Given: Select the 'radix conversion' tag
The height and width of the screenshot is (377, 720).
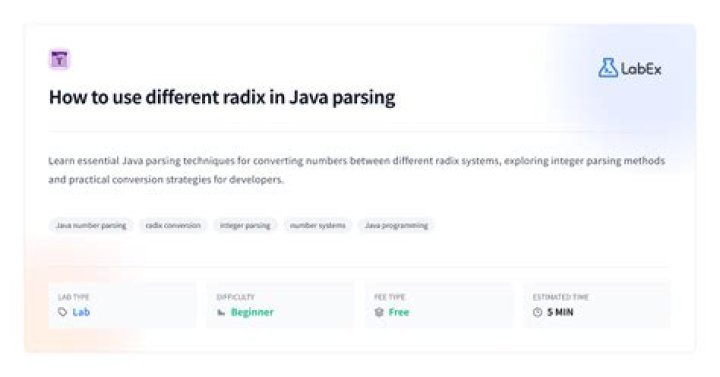Looking at the screenshot, I should tap(173, 225).
